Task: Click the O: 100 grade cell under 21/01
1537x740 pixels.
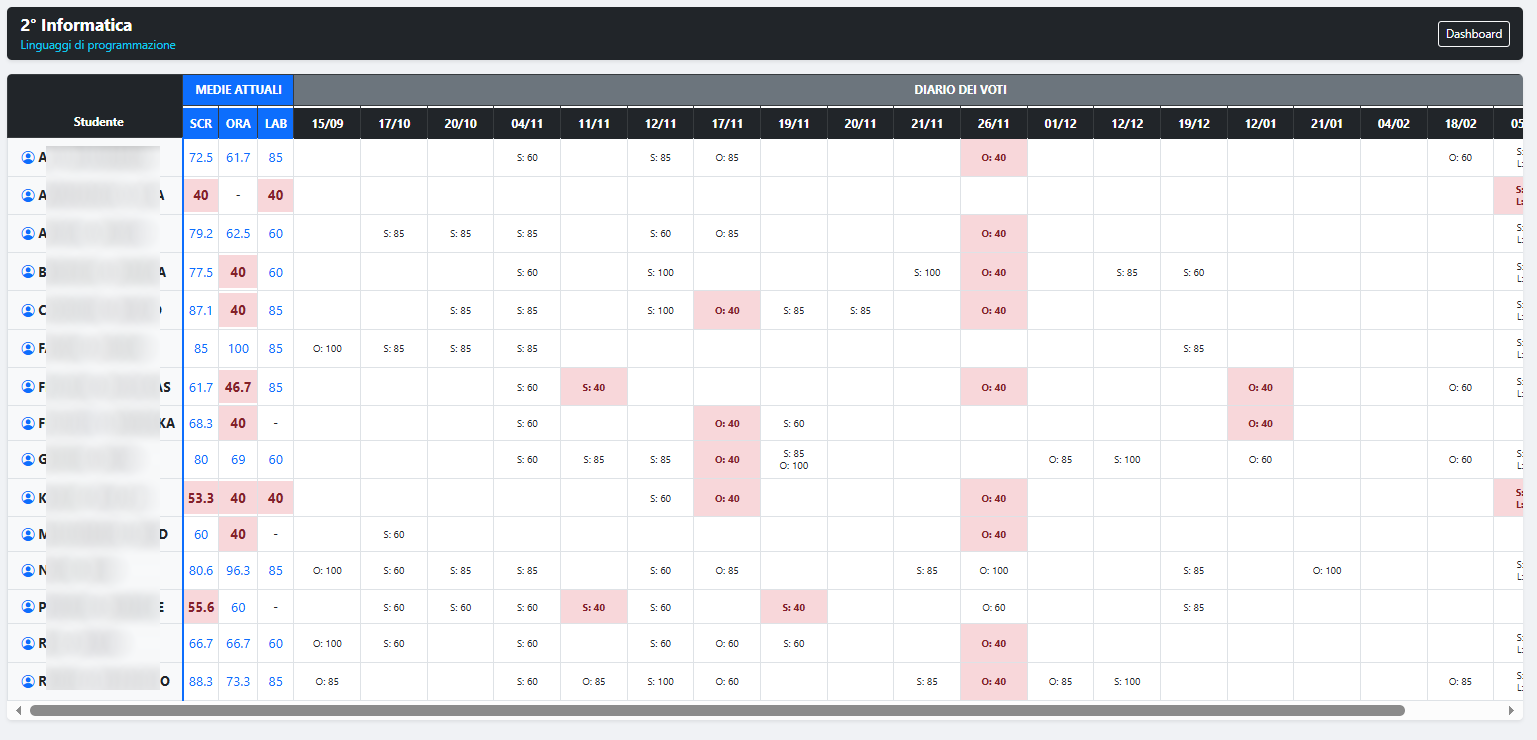Action: point(1327,571)
